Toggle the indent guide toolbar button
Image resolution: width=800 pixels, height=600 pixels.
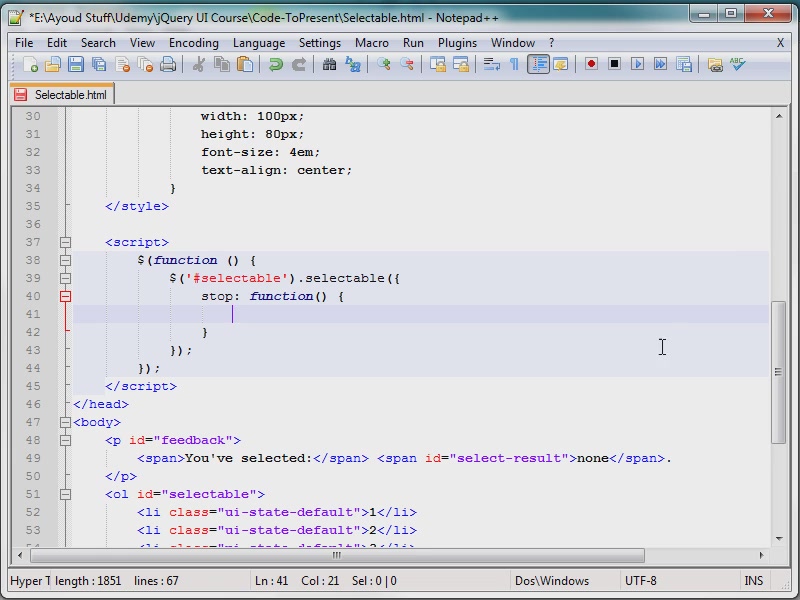538,64
